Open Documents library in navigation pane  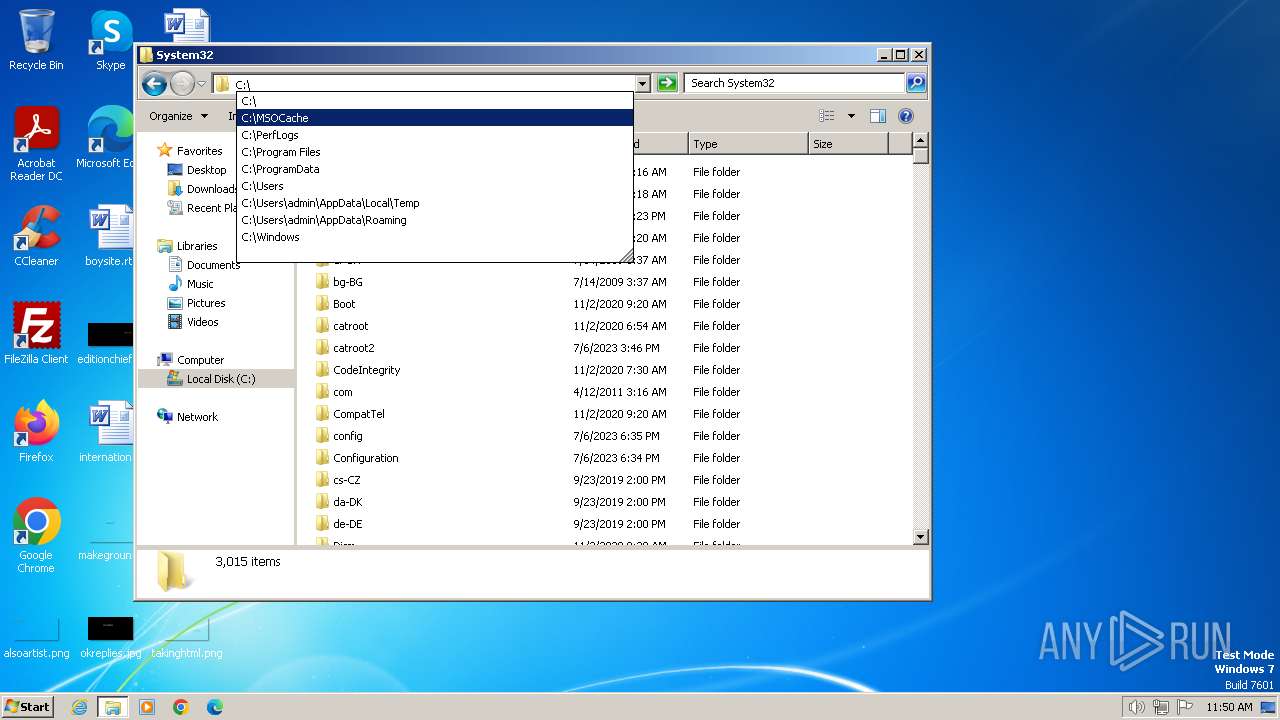(213, 265)
